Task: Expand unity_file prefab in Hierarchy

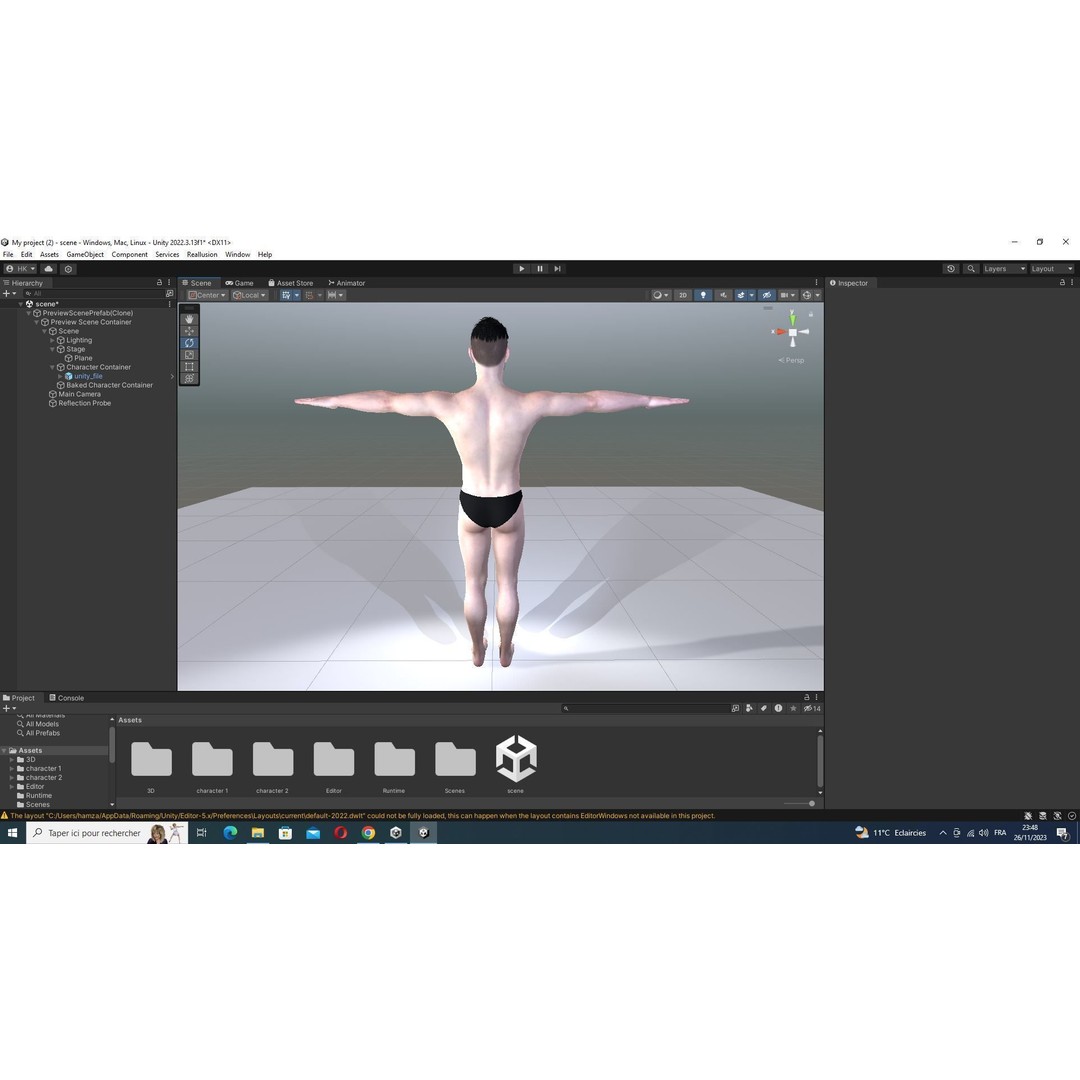Action: pyautogui.click(x=61, y=376)
